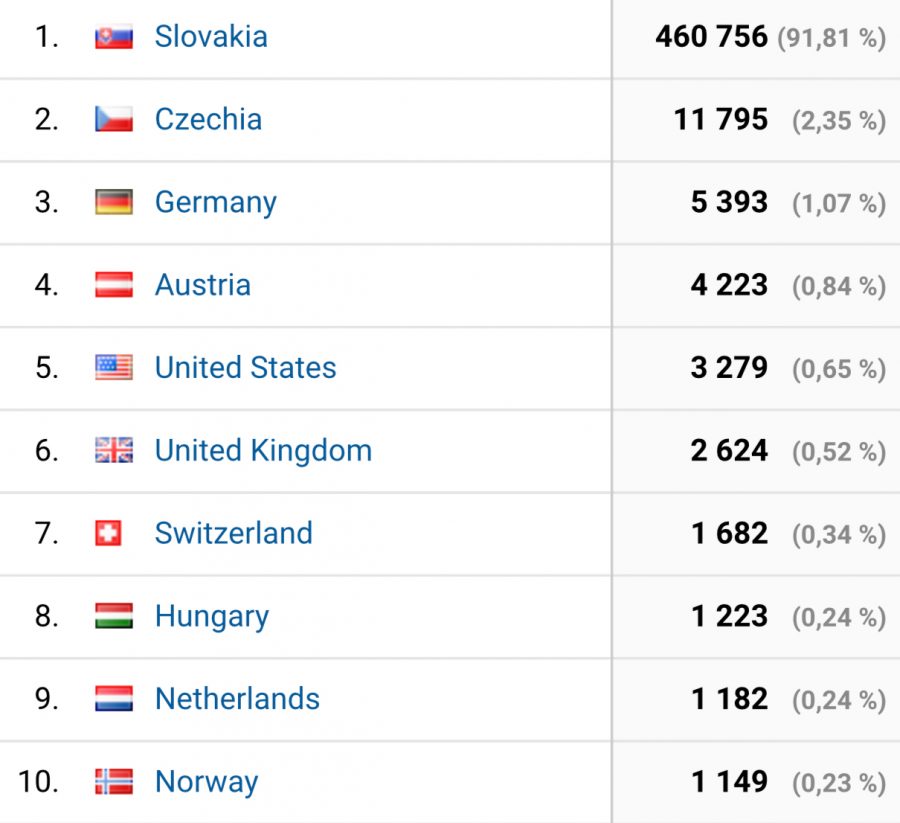Open the Czechia country link
This screenshot has width=900, height=823.
[x=208, y=119]
